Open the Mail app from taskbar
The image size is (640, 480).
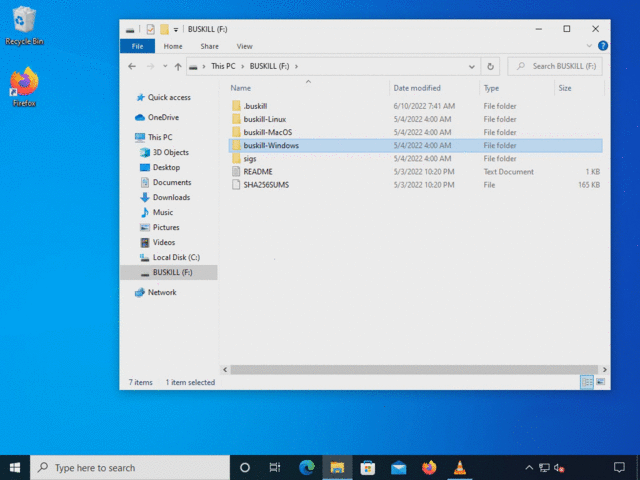click(398, 467)
